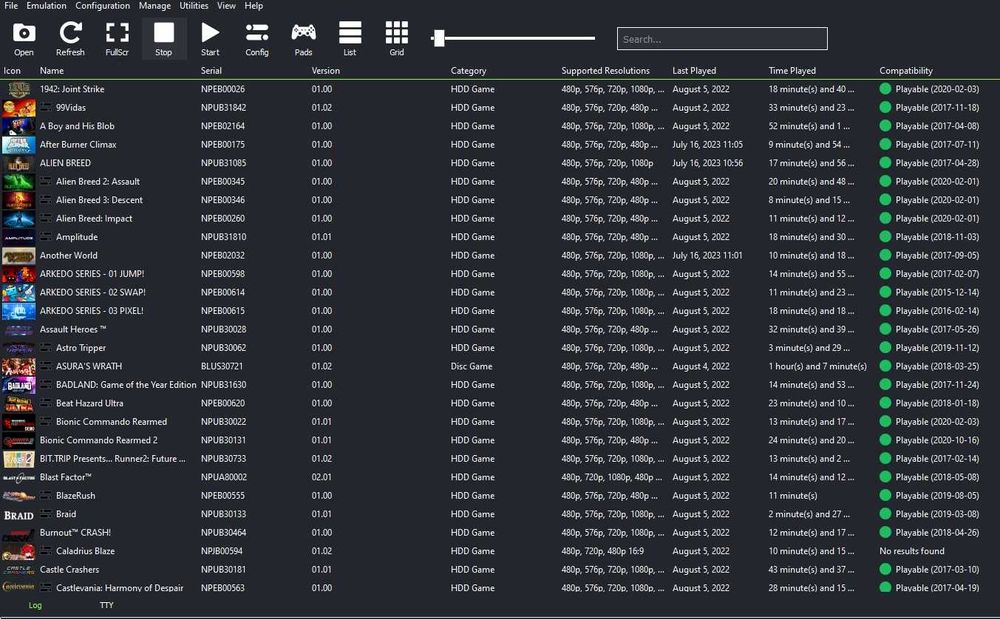Select Alien Breed 2: Assault entry
This screenshot has width=1000, height=619.
[x=98, y=182]
